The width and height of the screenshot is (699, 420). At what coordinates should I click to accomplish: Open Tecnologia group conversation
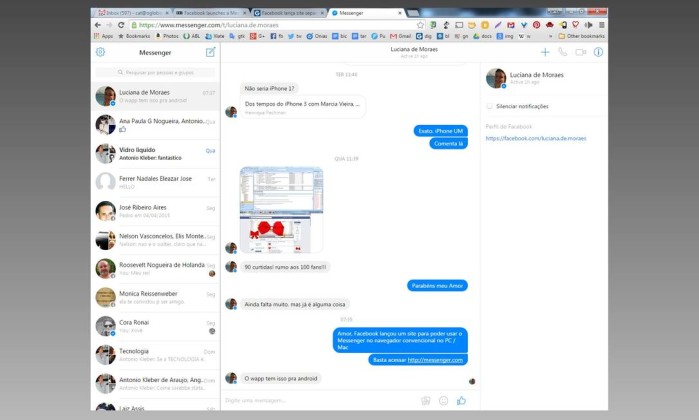coord(155,355)
